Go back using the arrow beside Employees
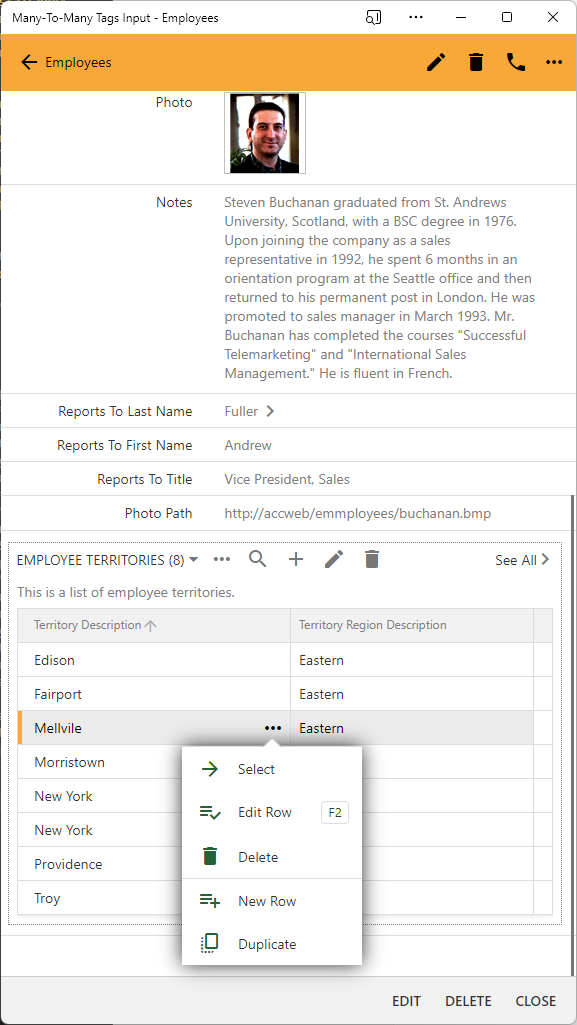577x1025 pixels. [x=28, y=62]
